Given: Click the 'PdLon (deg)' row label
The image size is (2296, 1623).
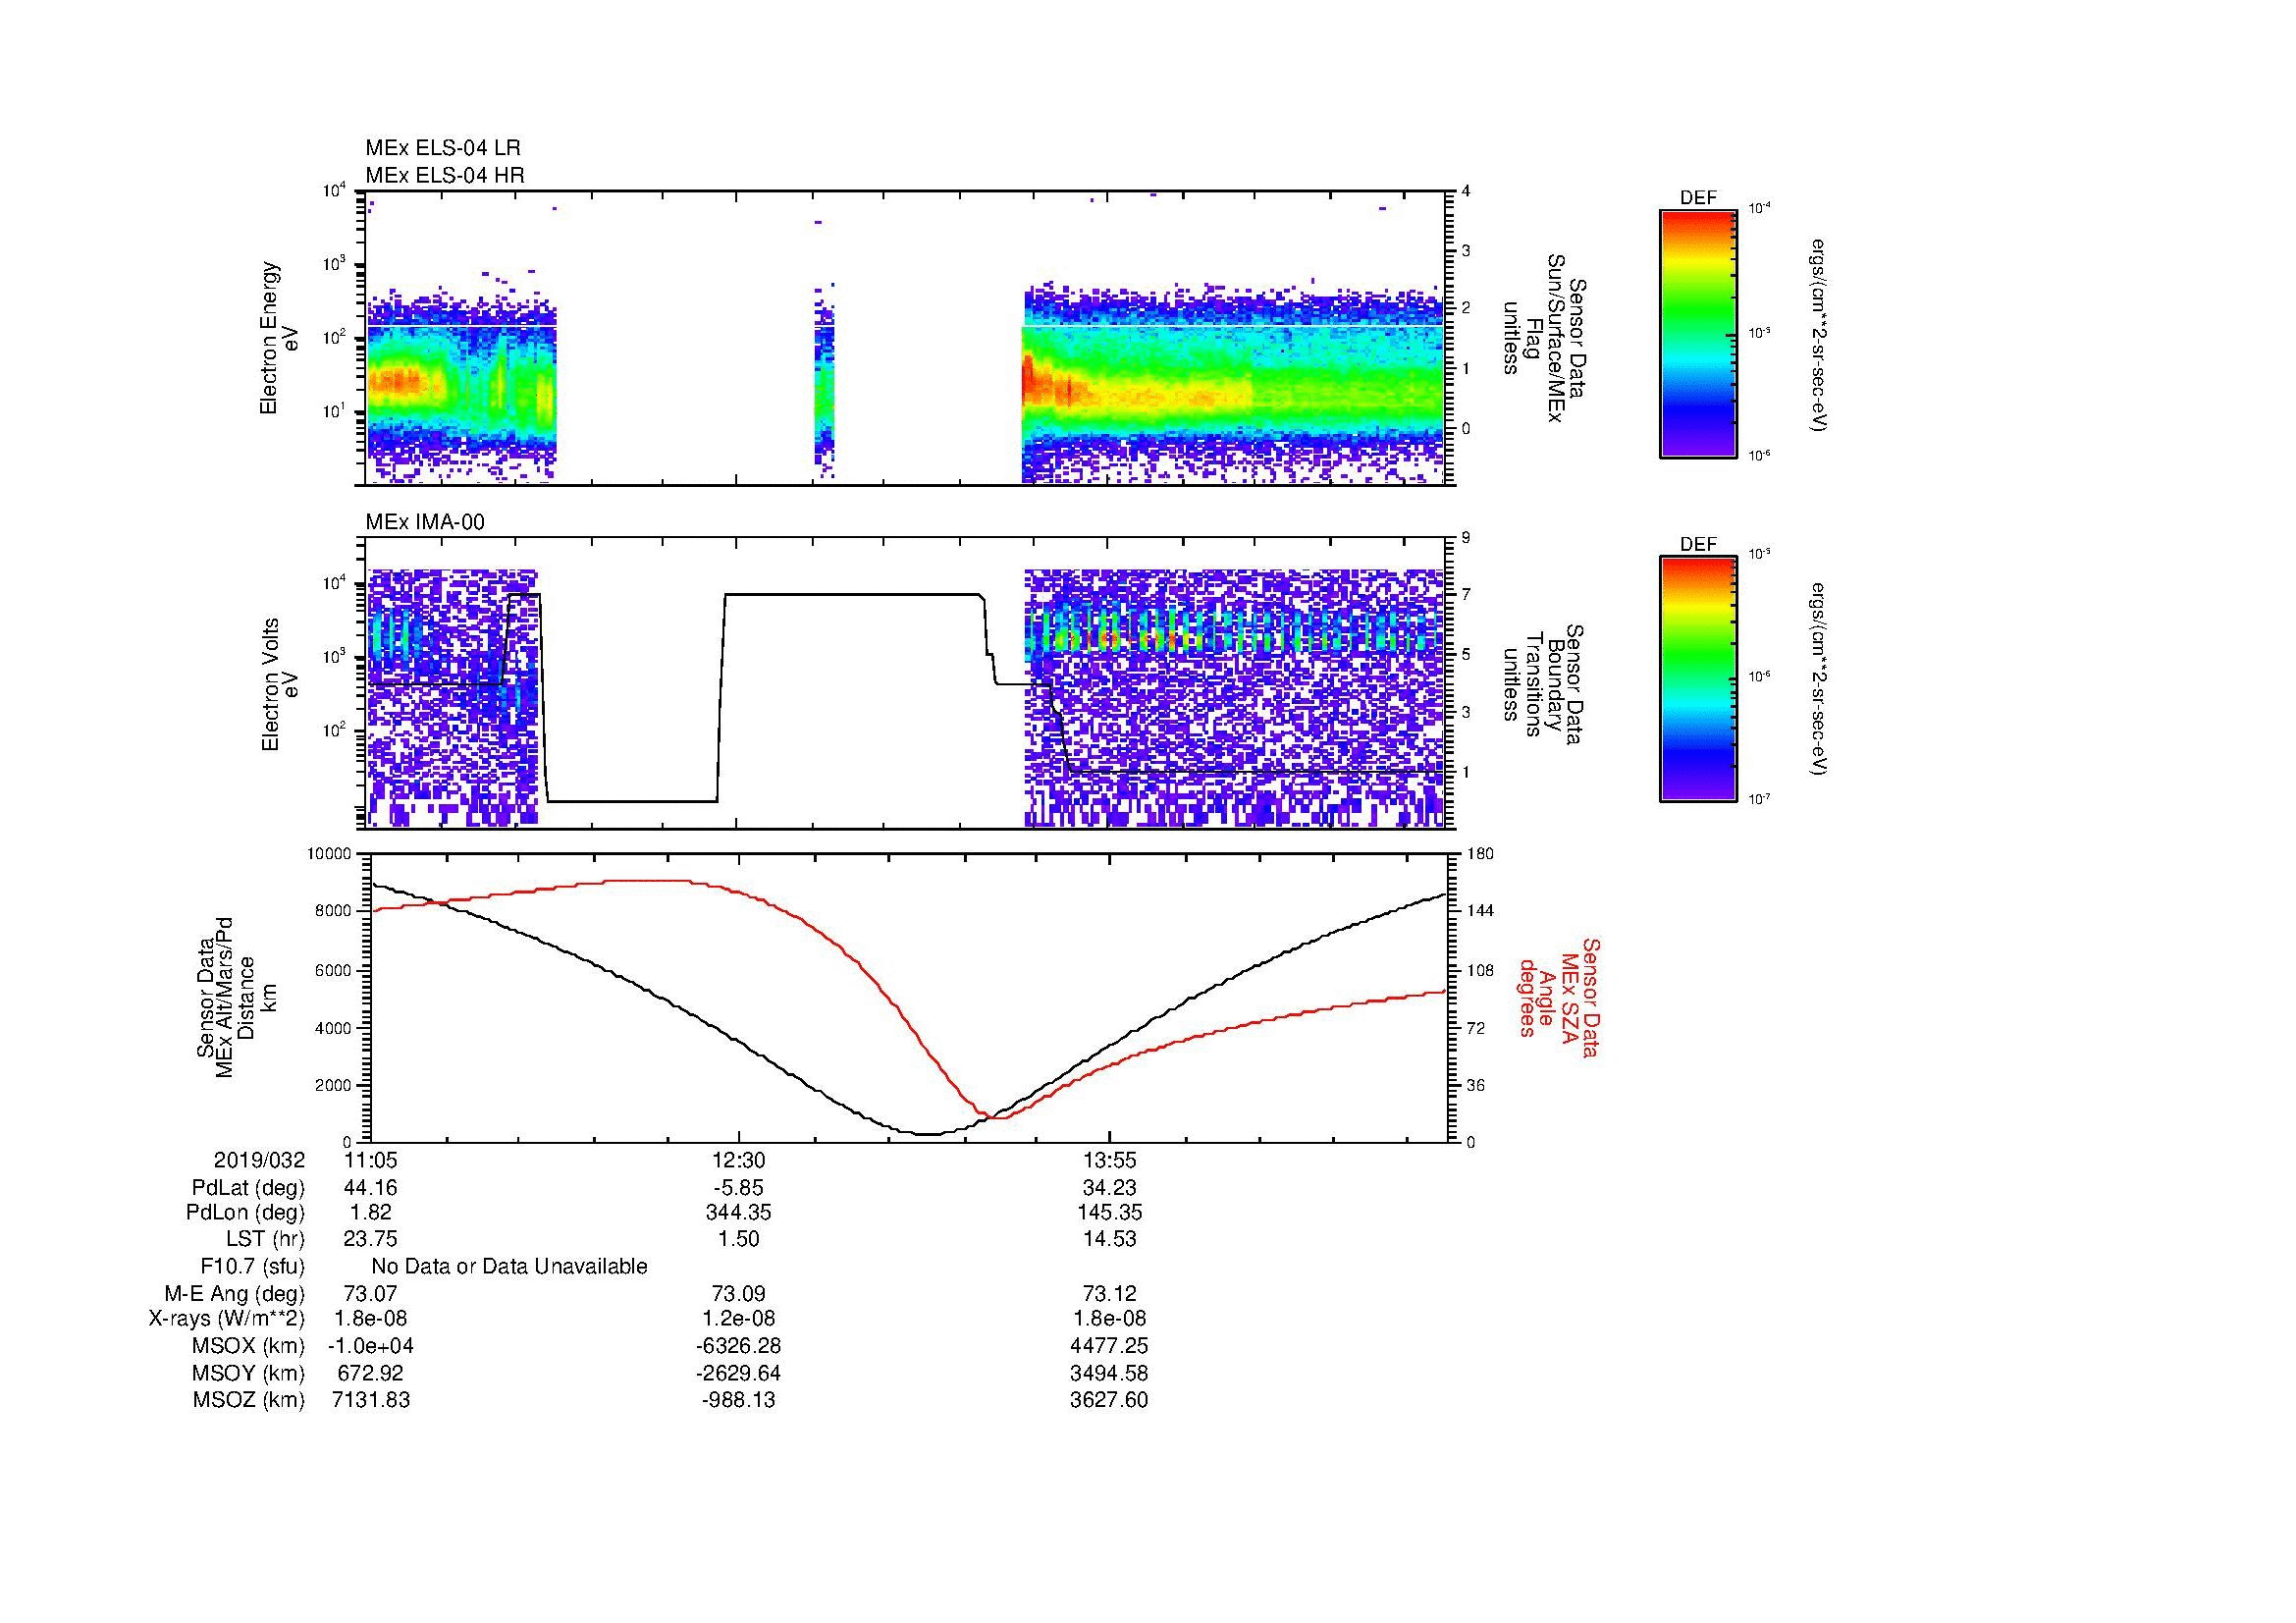Looking at the screenshot, I should 248,1213.
